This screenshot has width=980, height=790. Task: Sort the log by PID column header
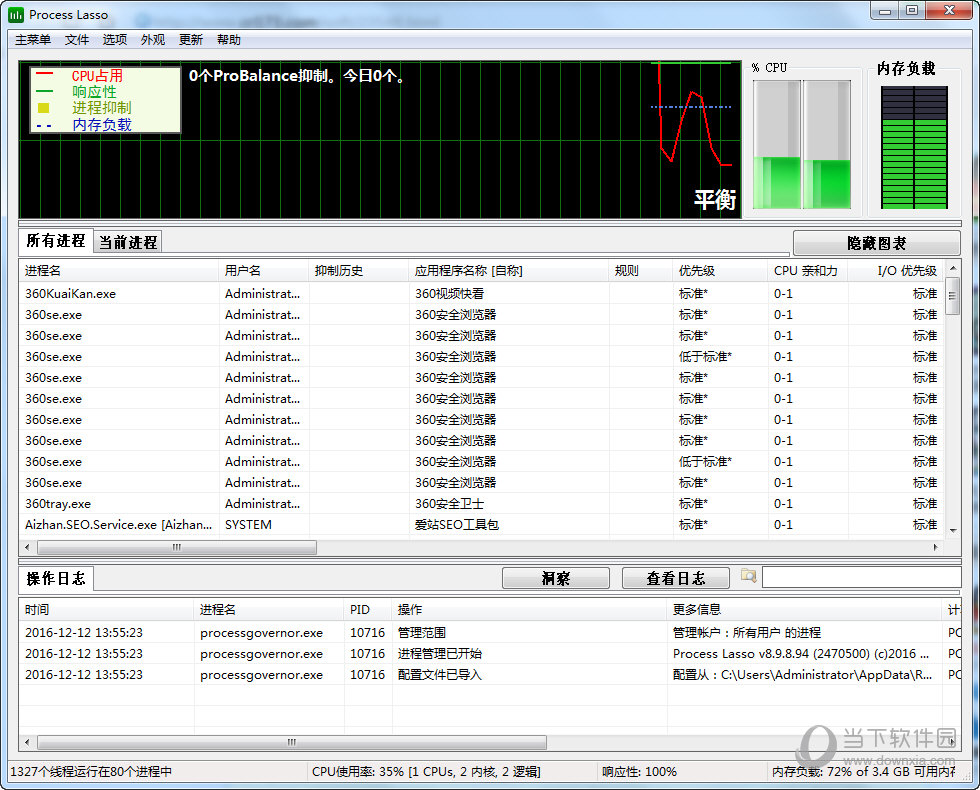(x=368, y=609)
